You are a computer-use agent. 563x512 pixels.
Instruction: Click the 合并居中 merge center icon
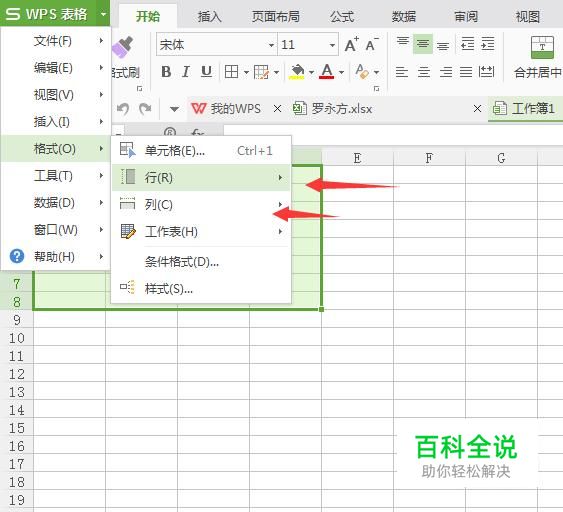pos(542,47)
